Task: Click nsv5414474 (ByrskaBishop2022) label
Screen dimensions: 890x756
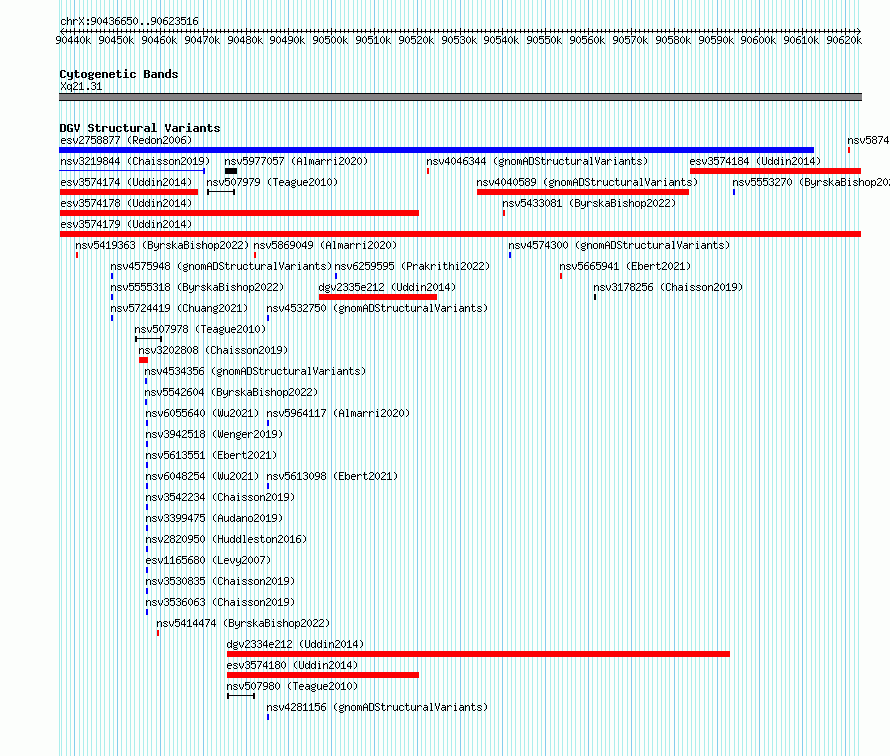Action: (243, 623)
